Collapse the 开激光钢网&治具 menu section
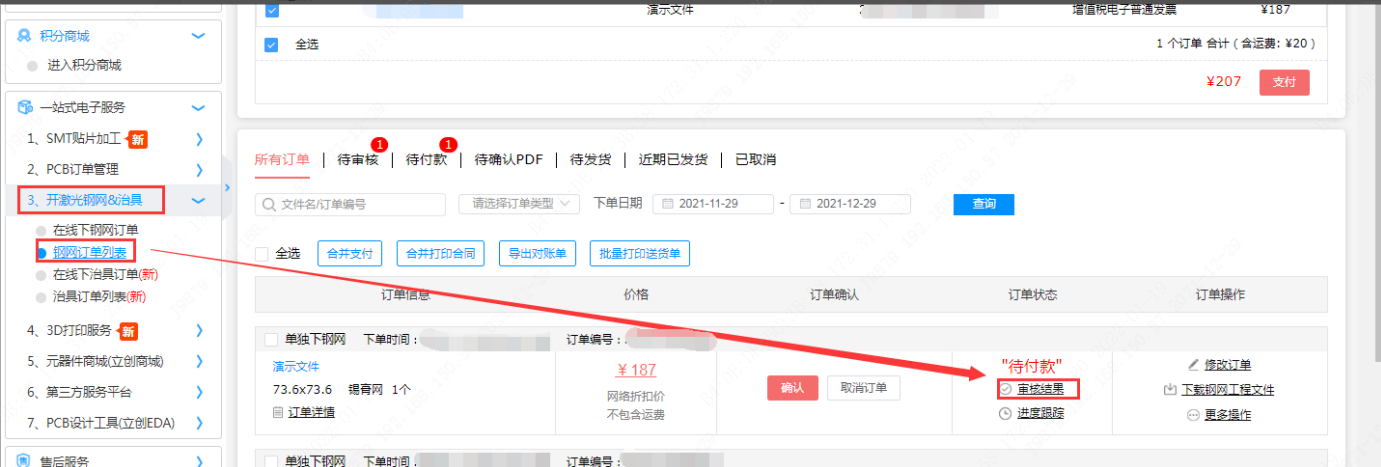The image size is (1381, 467). point(198,201)
